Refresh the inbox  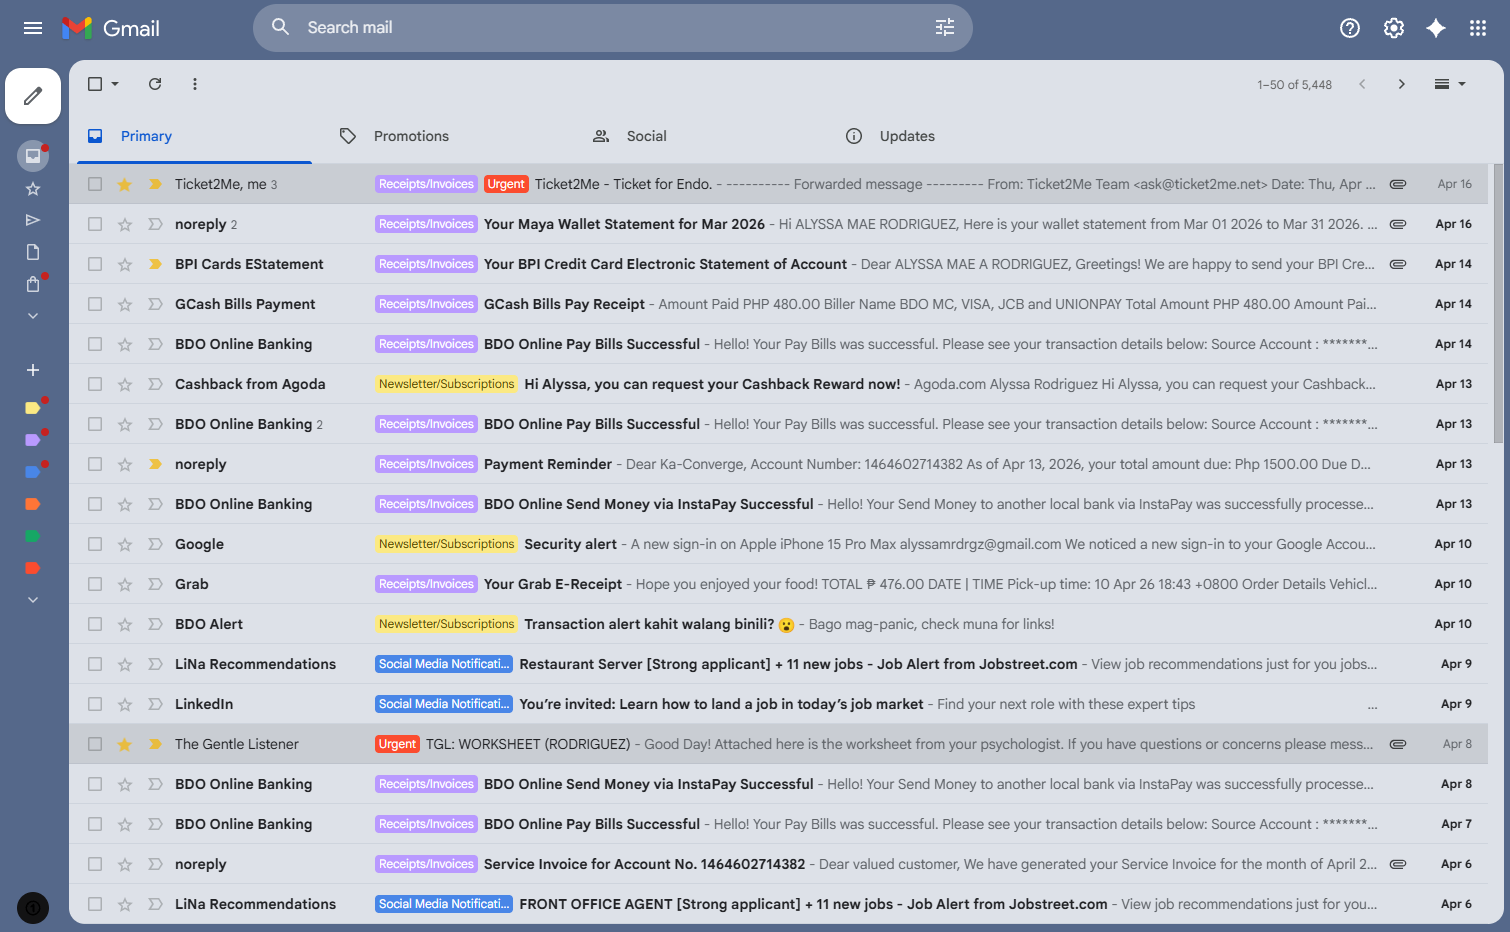pyautogui.click(x=155, y=84)
